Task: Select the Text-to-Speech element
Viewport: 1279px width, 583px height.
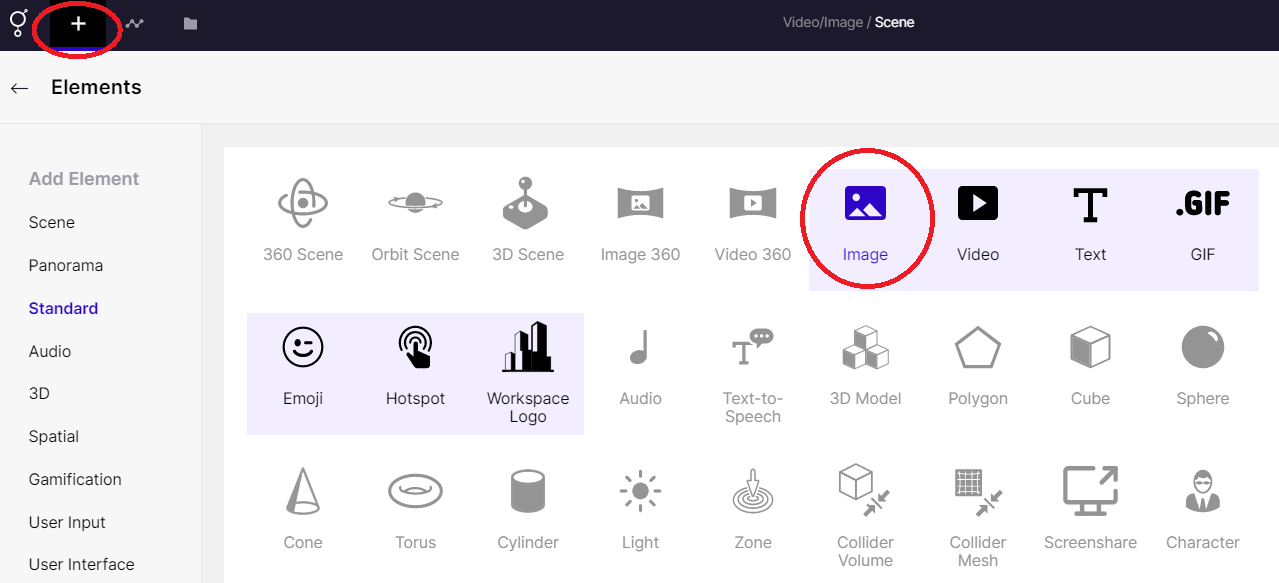Action: click(752, 348)
